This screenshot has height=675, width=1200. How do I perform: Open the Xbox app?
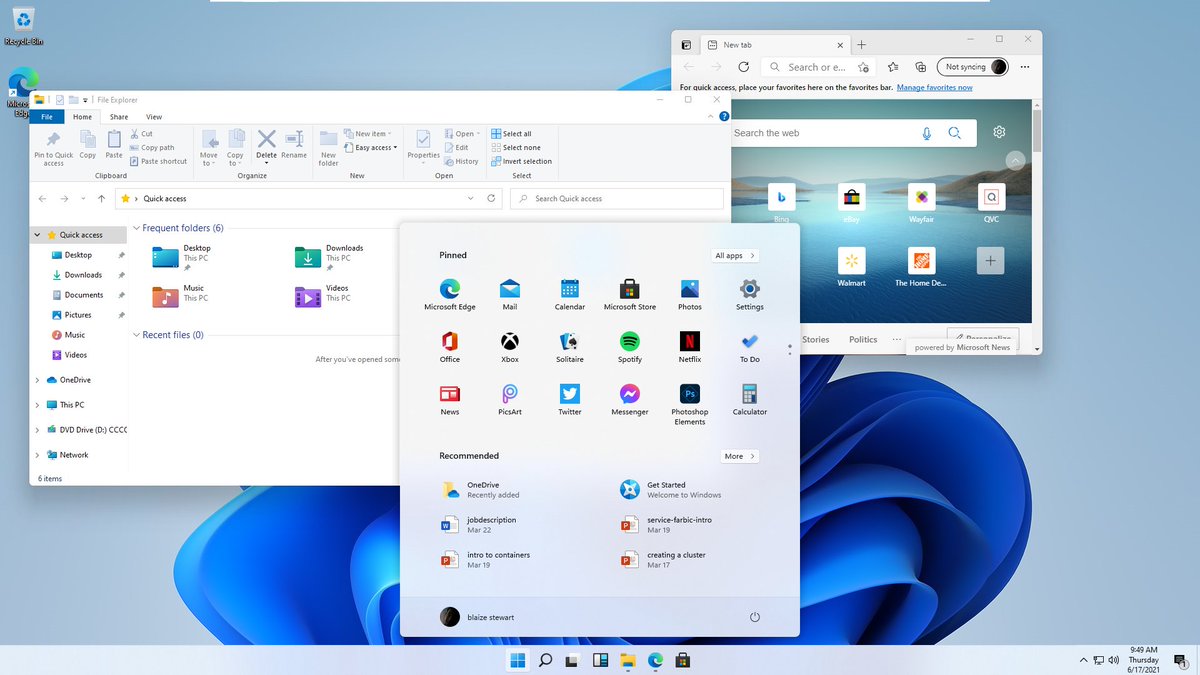(x=510, y=347)
